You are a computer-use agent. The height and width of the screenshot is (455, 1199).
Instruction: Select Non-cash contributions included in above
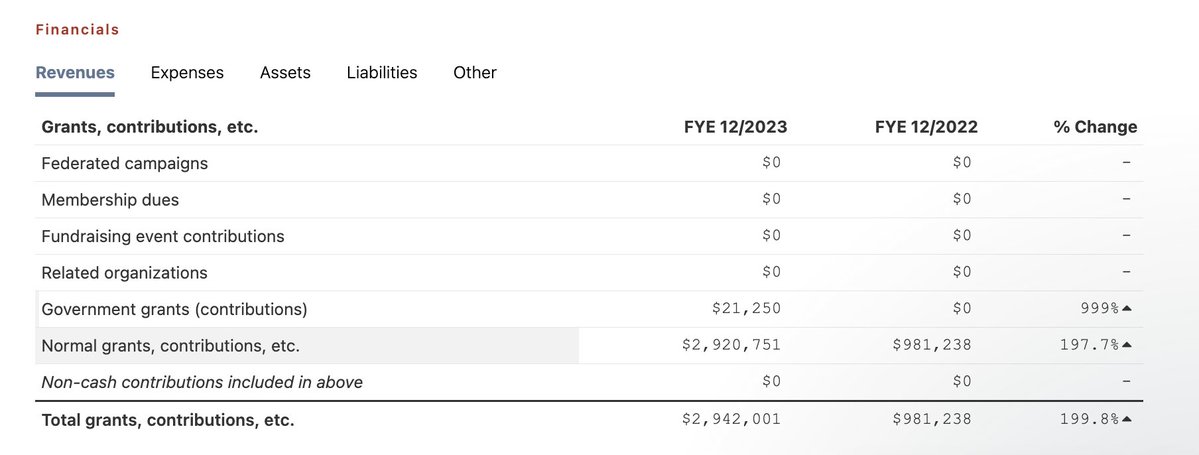pos(202,382)
